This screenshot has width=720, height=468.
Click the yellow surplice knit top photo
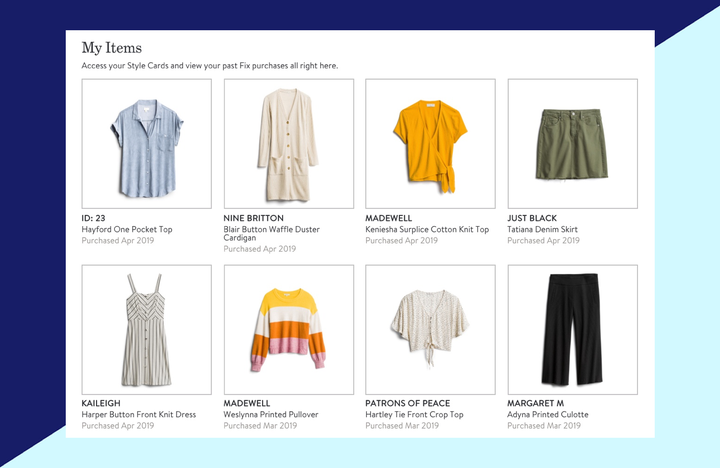[x=430, y=143]
